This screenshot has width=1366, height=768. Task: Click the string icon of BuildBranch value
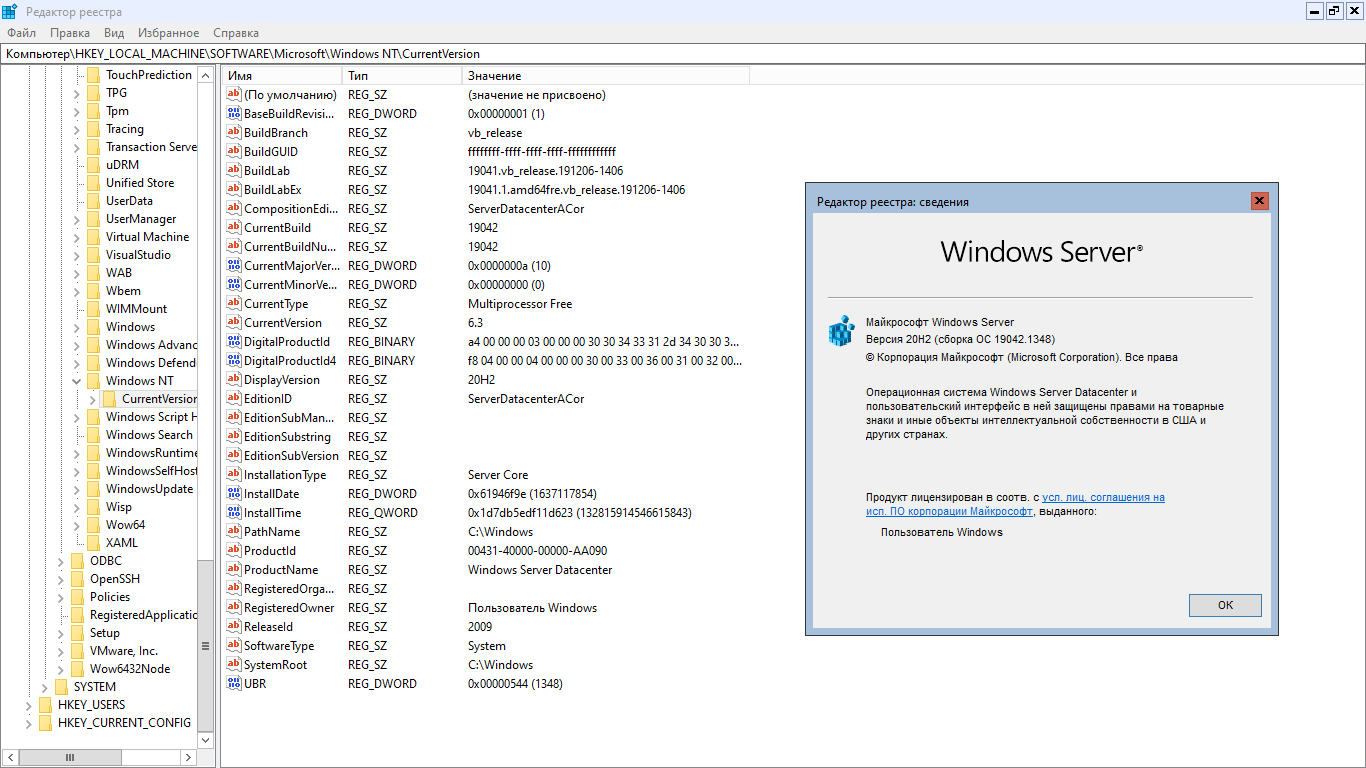tap(234, 133)
